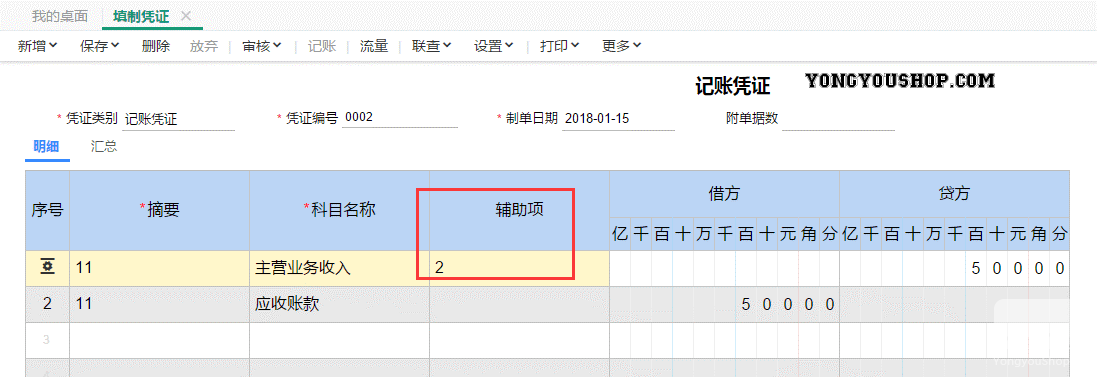Screen dimensions: 1097x377
Task: Open the 设置 dropdown menu
Action: click(494, 46)
